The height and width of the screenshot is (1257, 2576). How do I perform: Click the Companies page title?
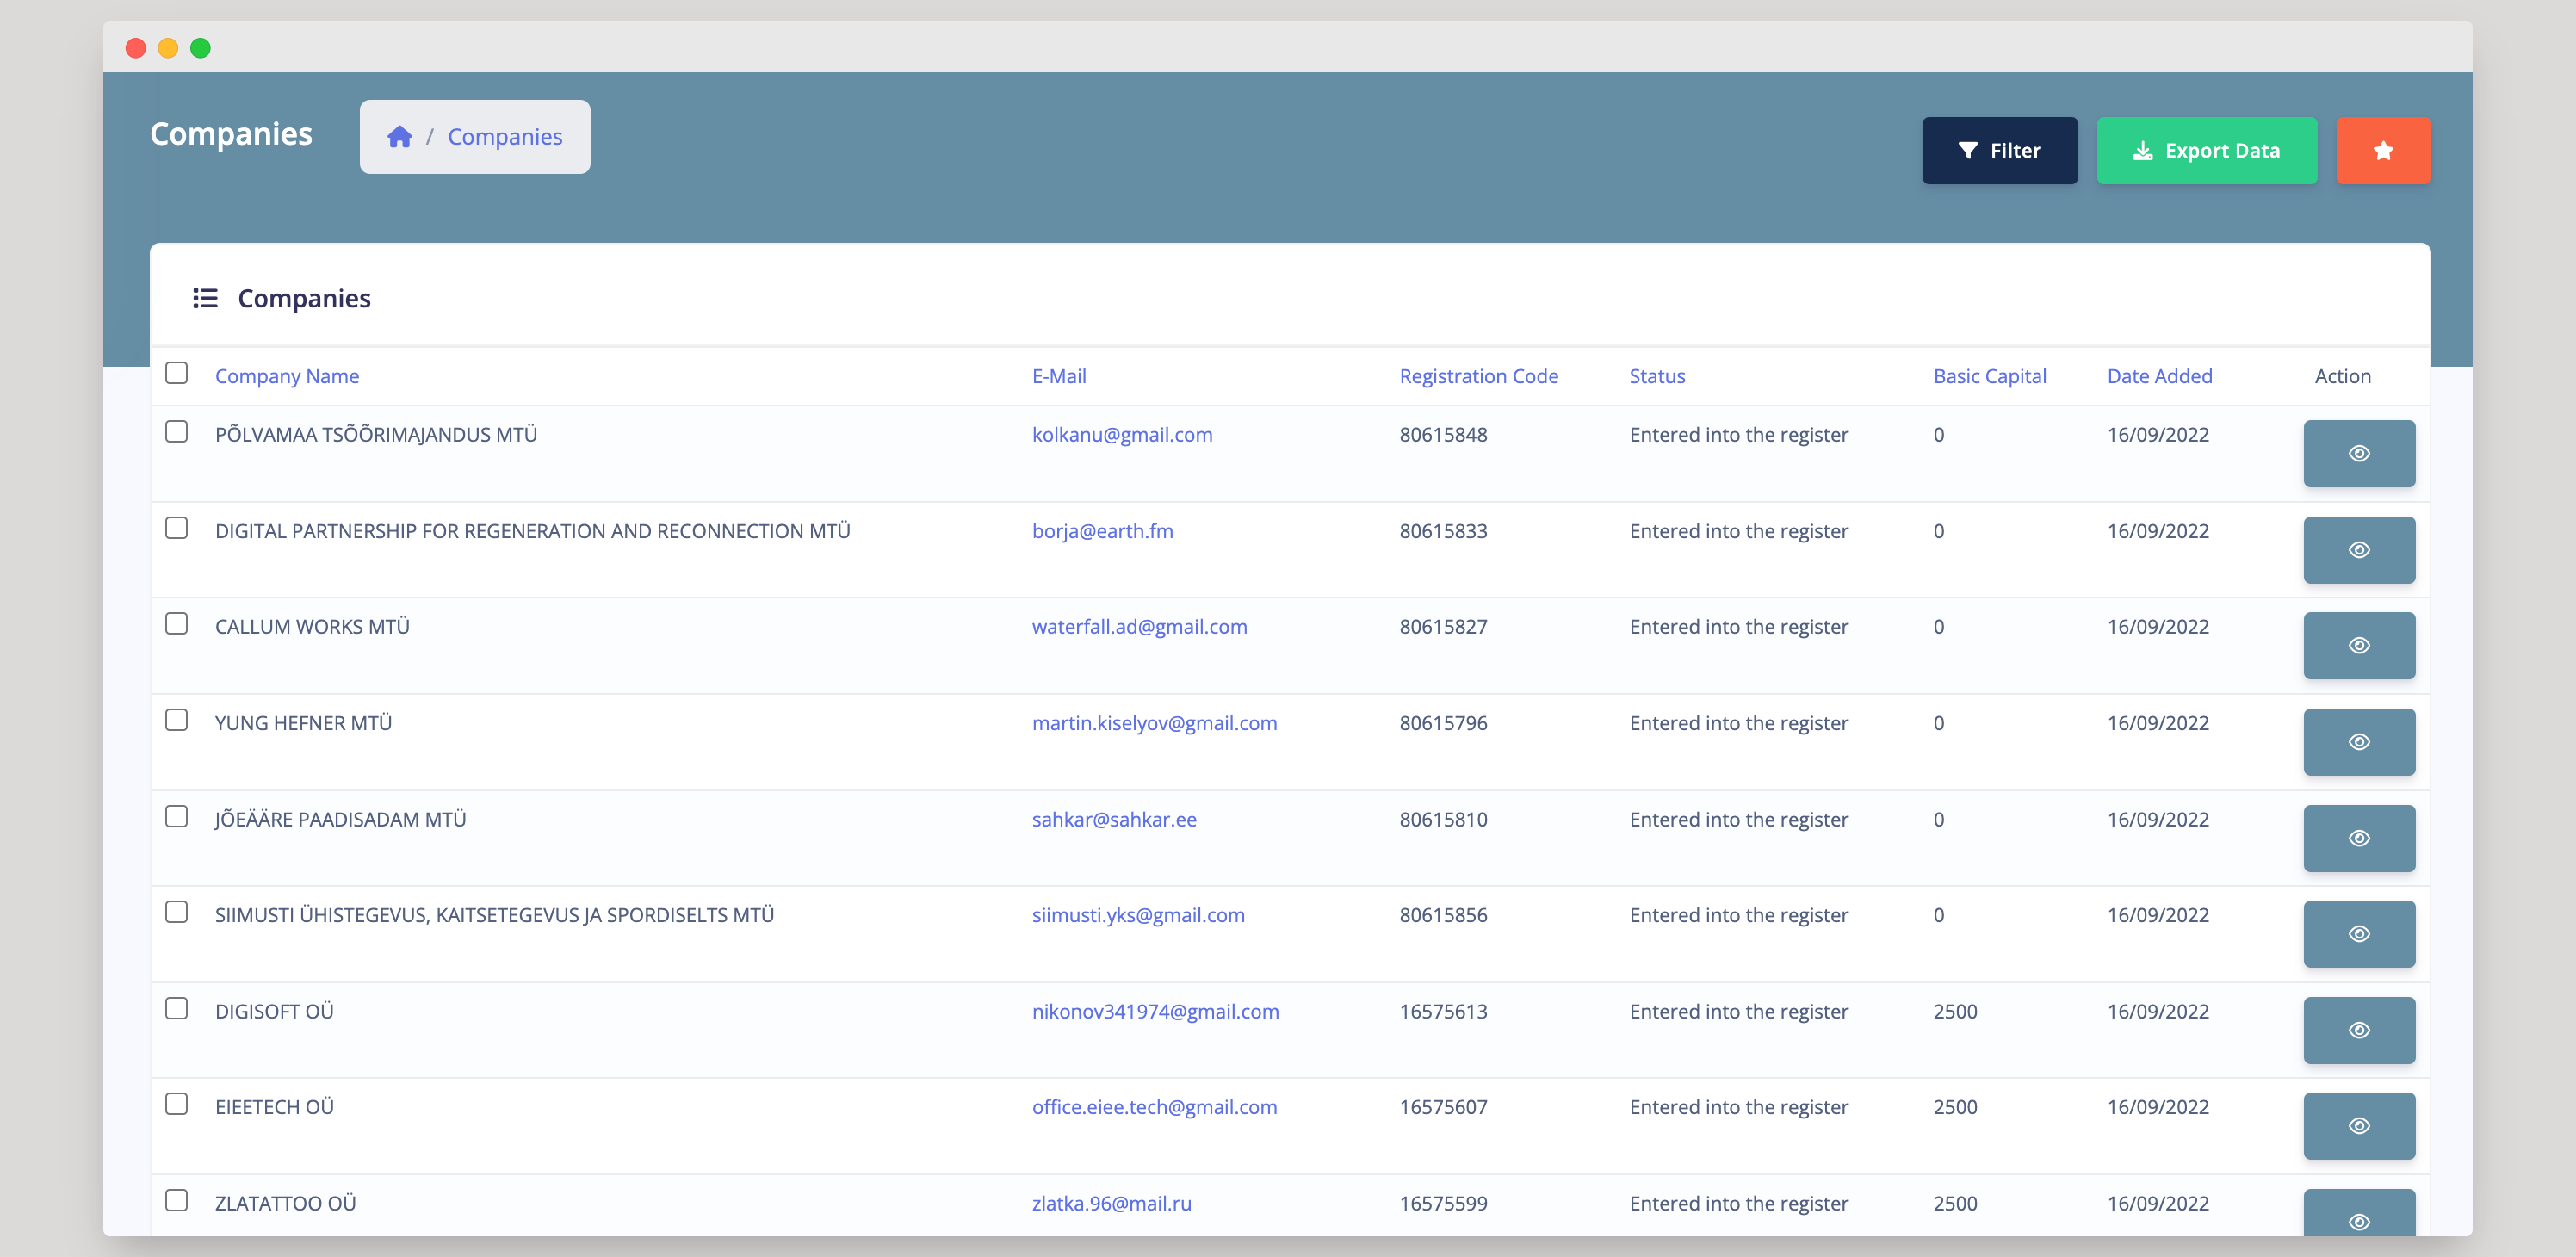(231, 134)
